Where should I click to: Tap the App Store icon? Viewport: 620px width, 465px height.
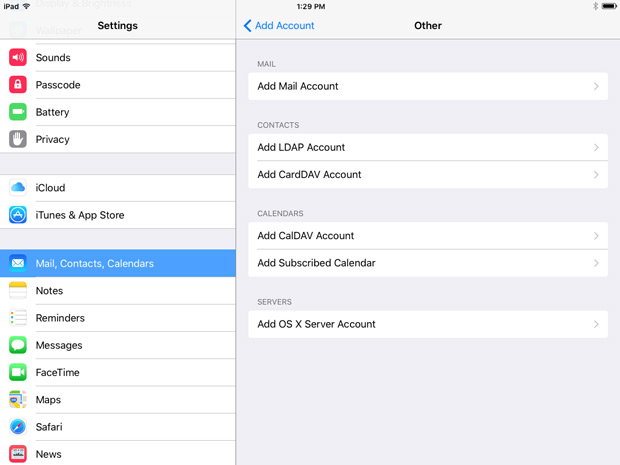tap(18, 215)
